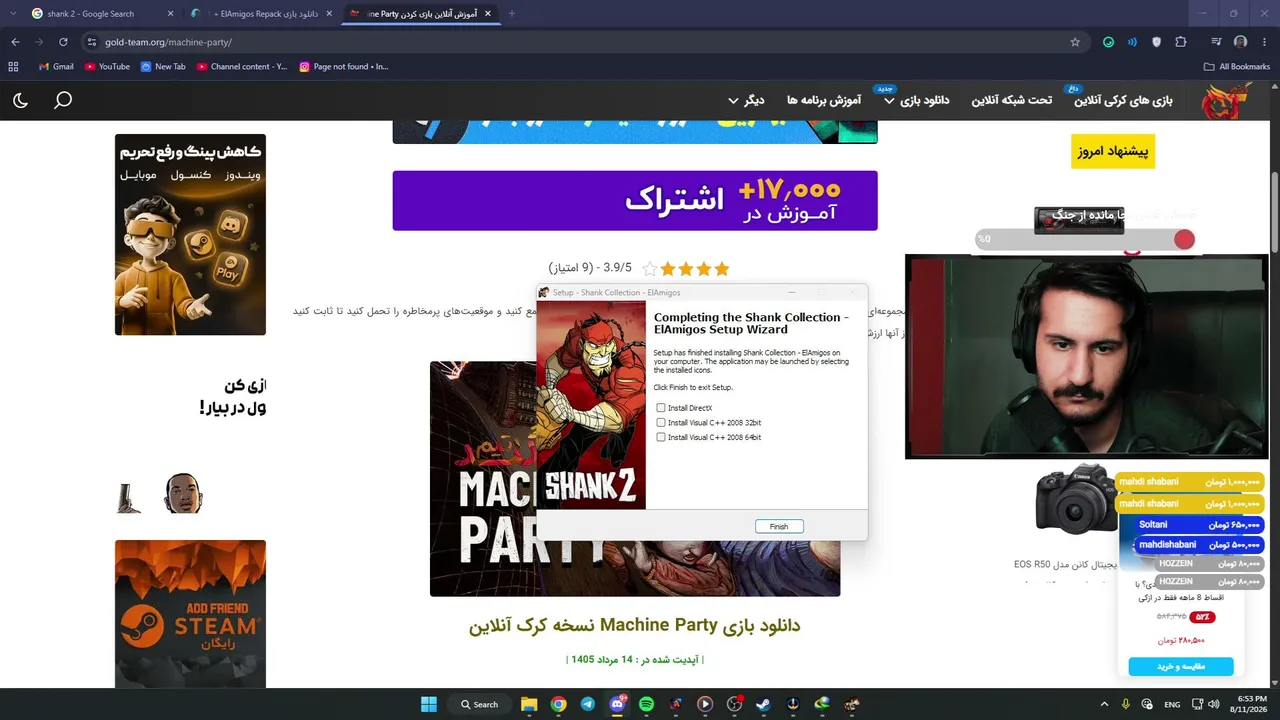
Task: Open the آموزش برنامه ها menu item
Action: pos(824,100)
